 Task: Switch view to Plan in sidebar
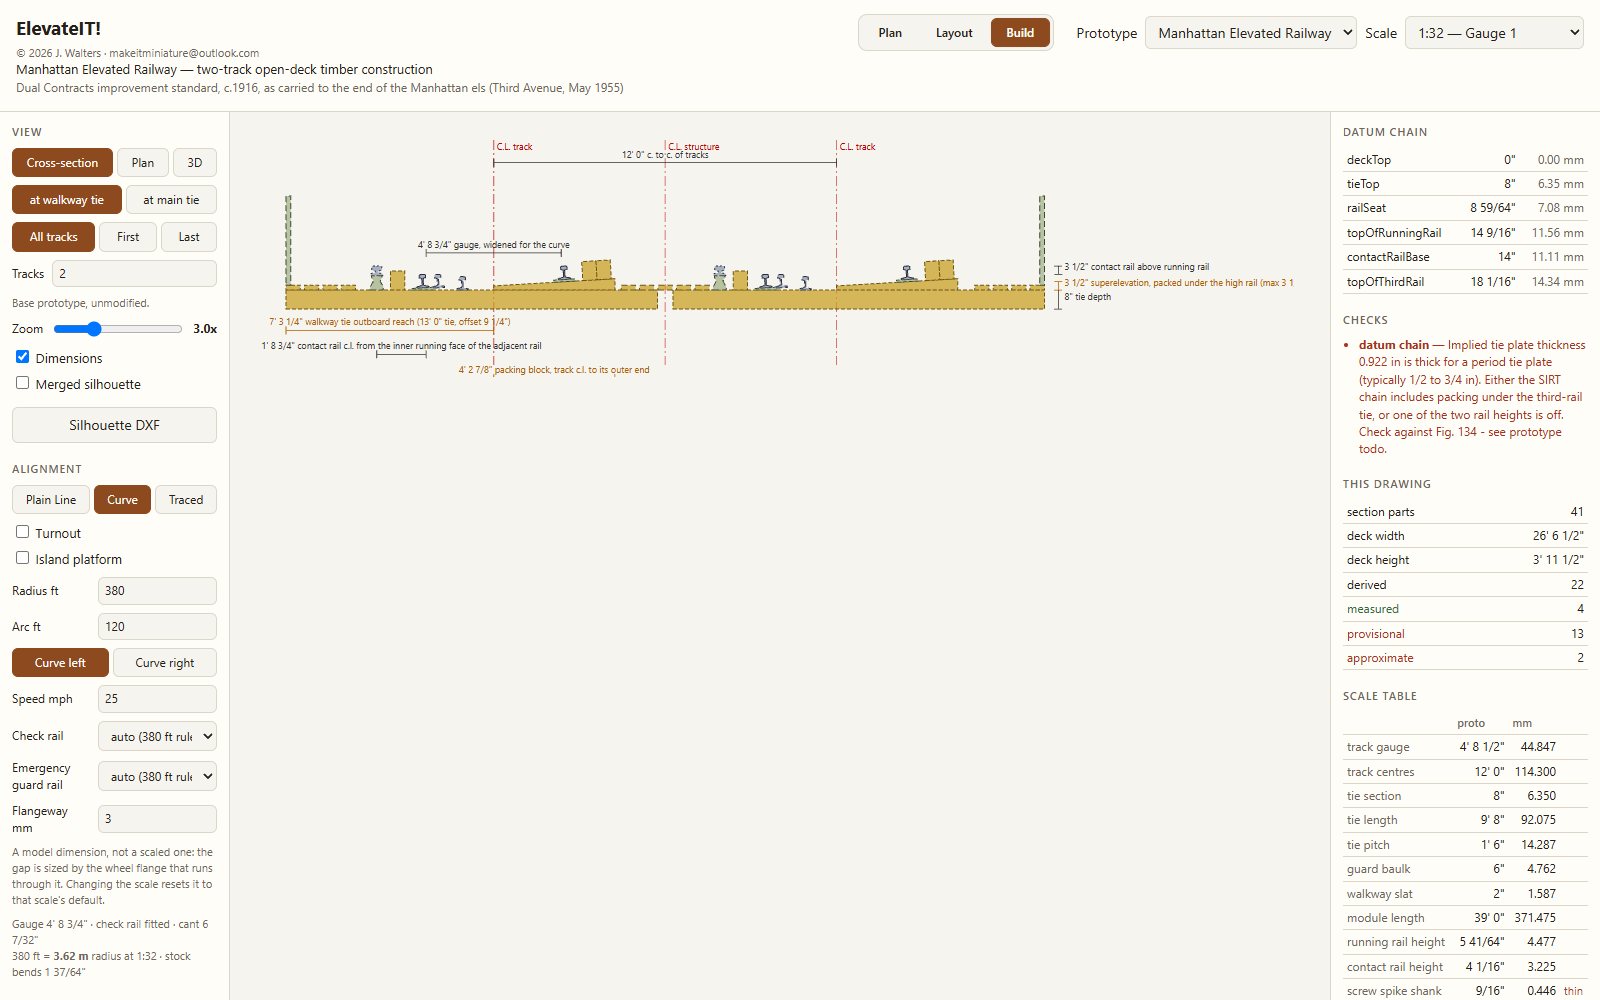[143, 163]
